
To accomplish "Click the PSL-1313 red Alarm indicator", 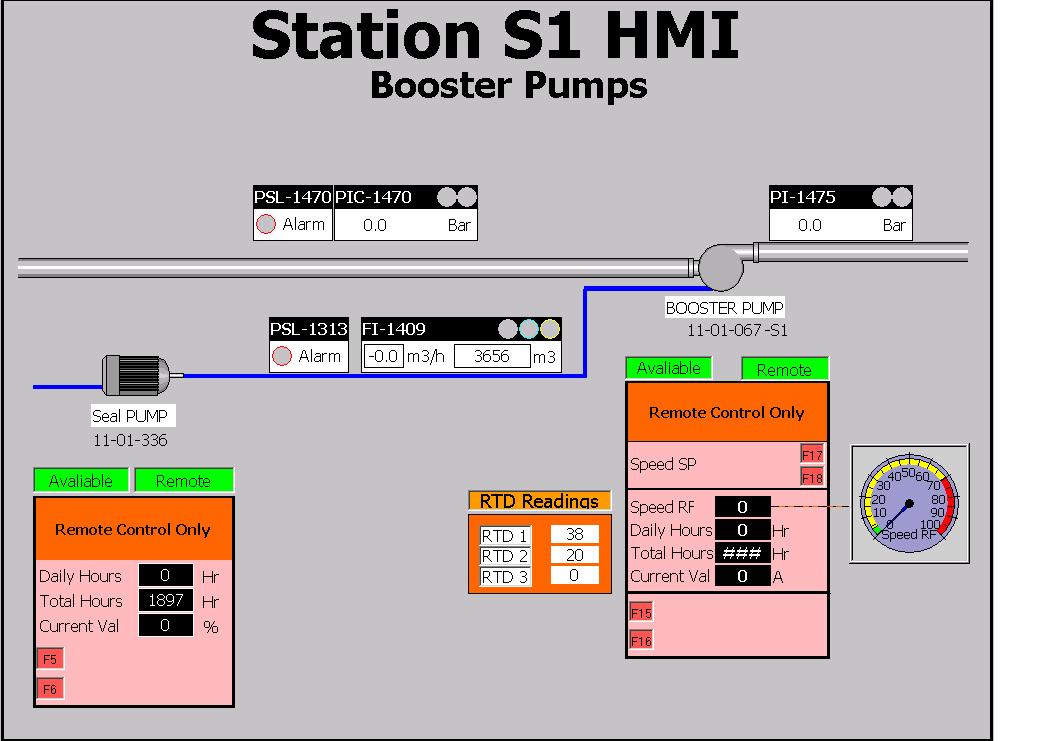I will click(282, 356).
